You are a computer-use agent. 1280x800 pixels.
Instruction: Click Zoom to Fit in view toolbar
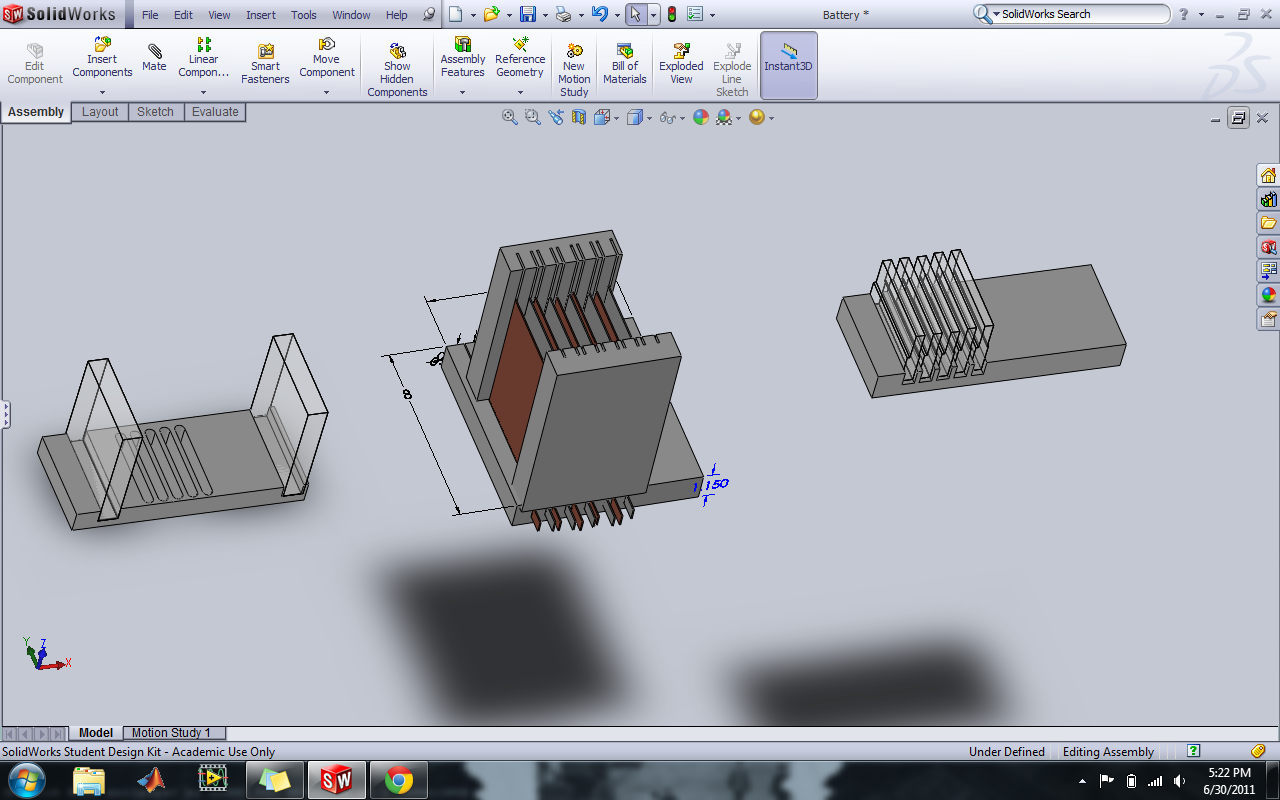coord(510,117)
